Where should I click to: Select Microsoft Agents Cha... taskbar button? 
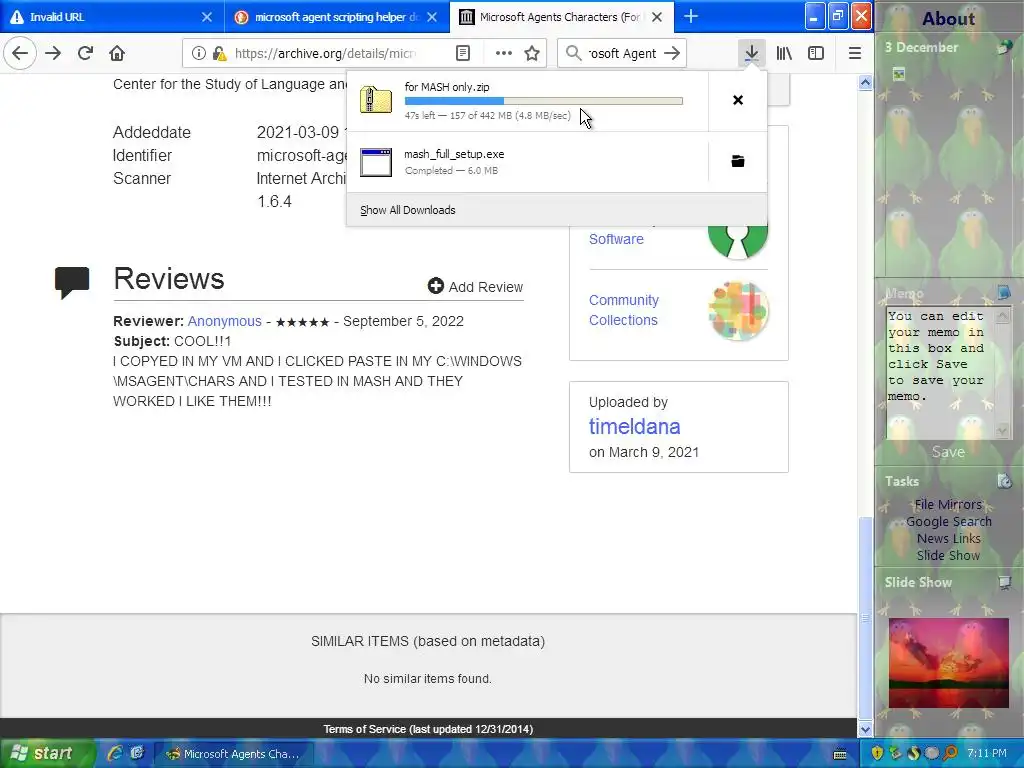tap(234, 754)
